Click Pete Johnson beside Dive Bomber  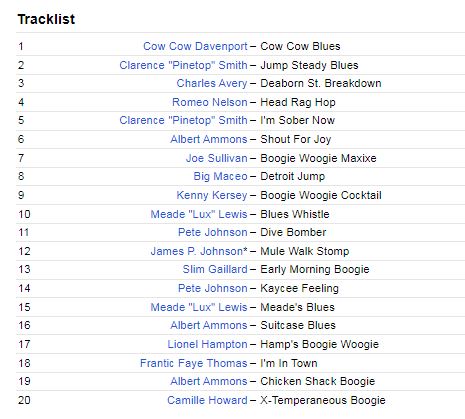pos(213,232)
